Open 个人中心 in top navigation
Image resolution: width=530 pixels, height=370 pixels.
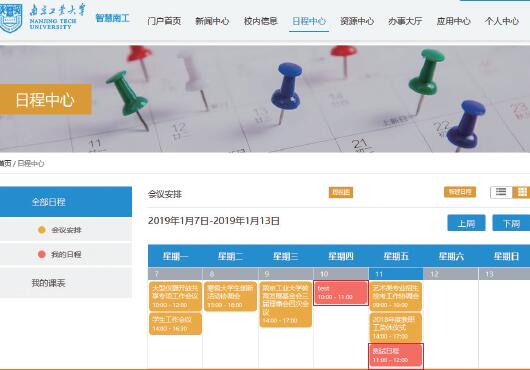click(502, 21)
